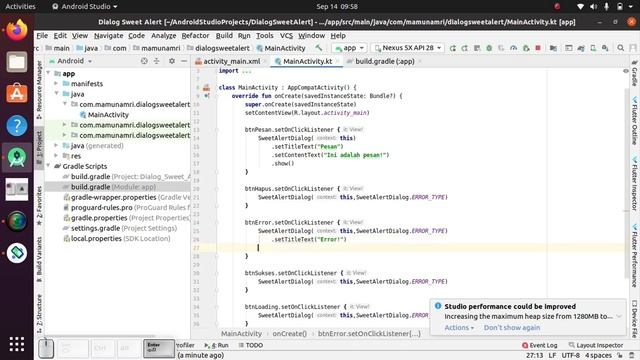The height and width of the screenshot is (360, 640).
Task: Open the Build menu
Action: (x=224, y=36)
